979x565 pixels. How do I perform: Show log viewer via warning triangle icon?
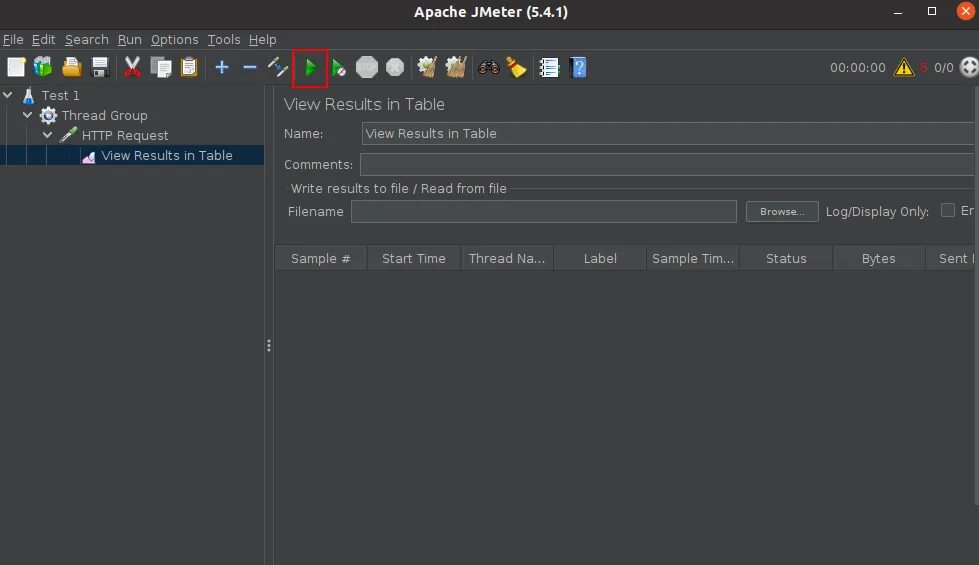pos(903,67)
